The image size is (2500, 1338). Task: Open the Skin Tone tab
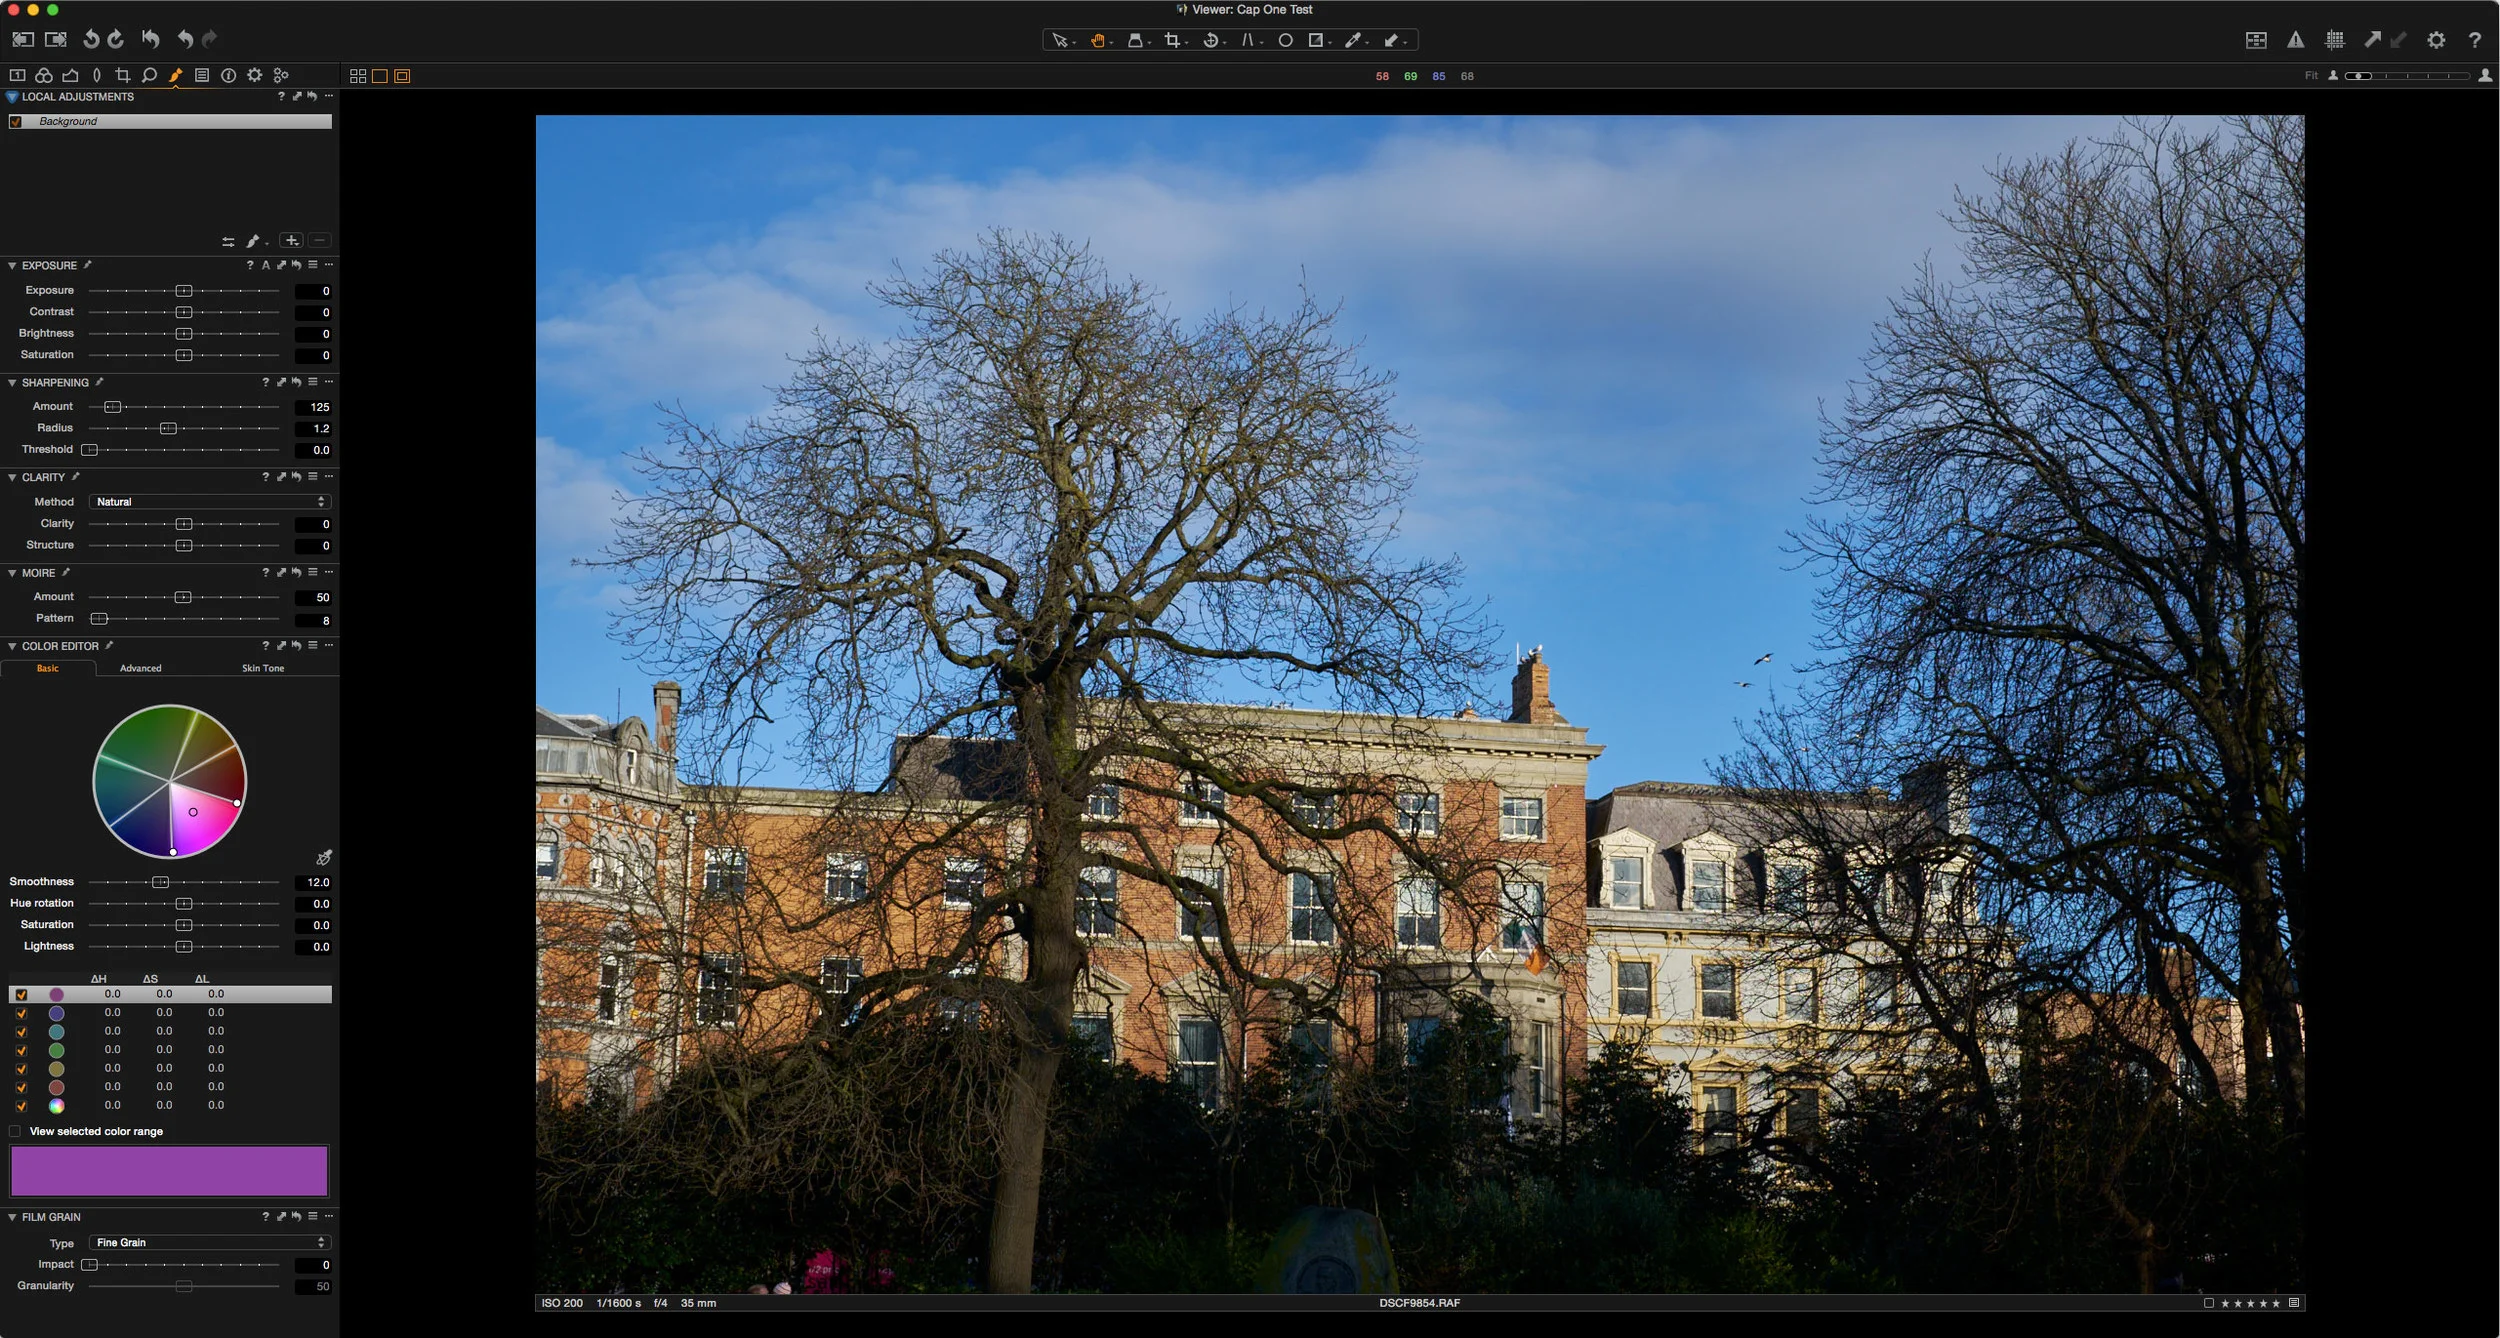(263, 667)
